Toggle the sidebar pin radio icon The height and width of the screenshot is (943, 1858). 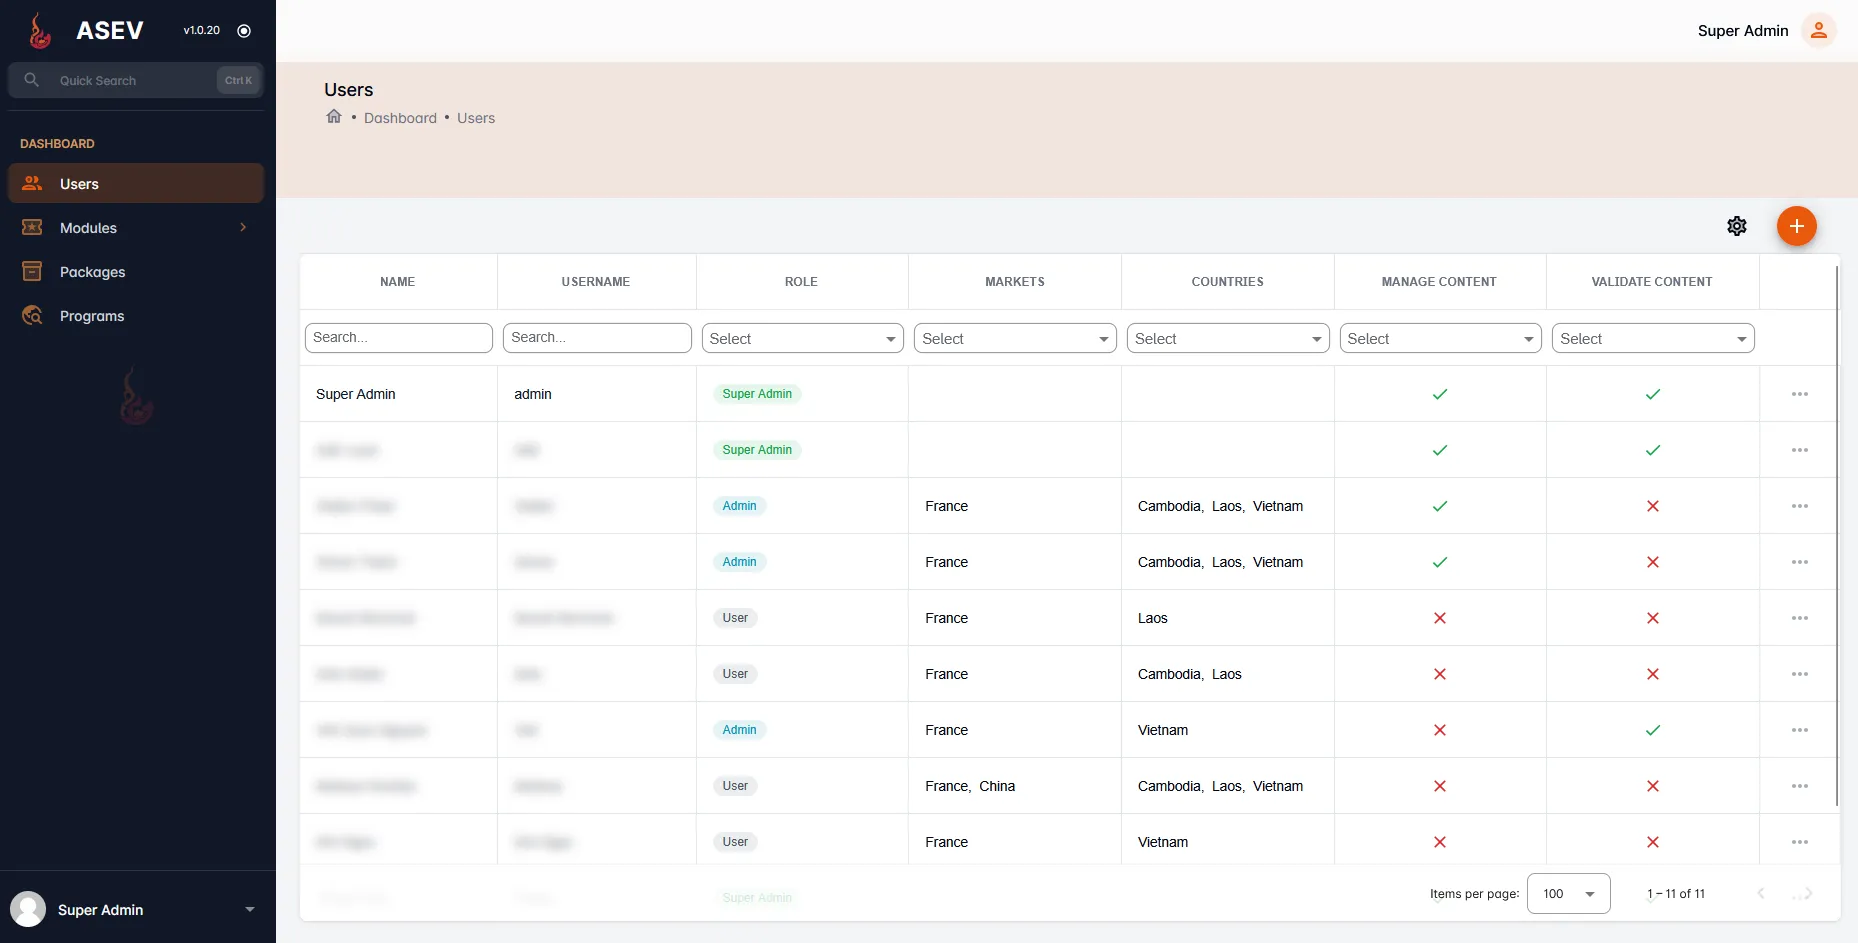[244, 31]
